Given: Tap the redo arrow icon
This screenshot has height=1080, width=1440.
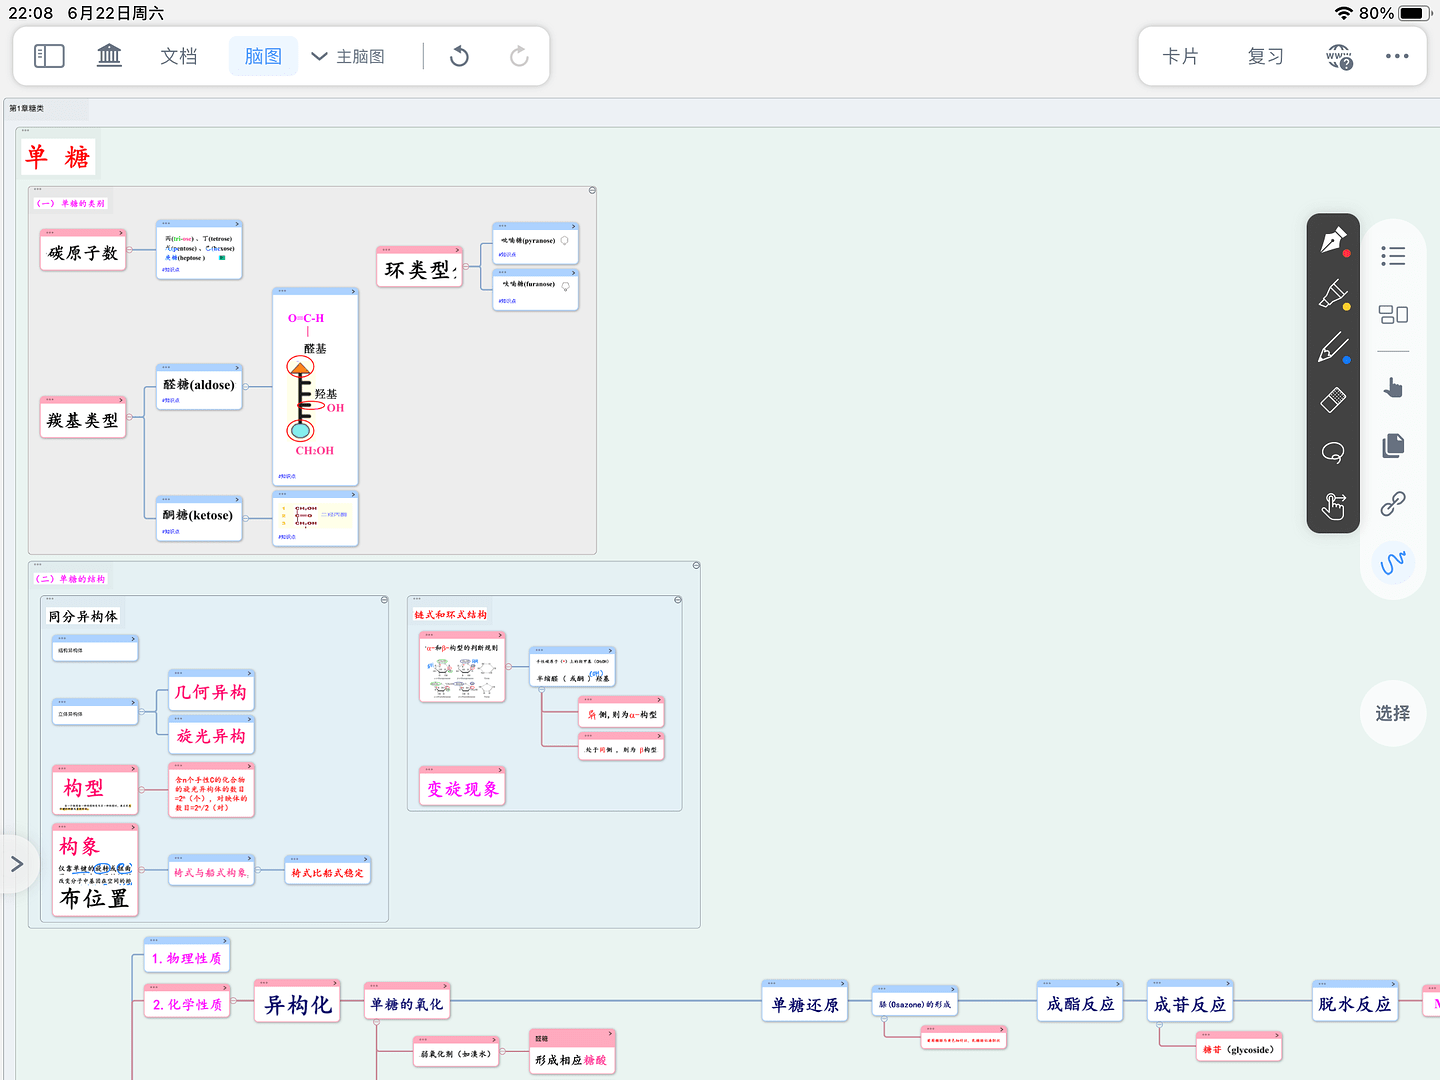Looking at the screenshot, I should [x=519, y=56].
